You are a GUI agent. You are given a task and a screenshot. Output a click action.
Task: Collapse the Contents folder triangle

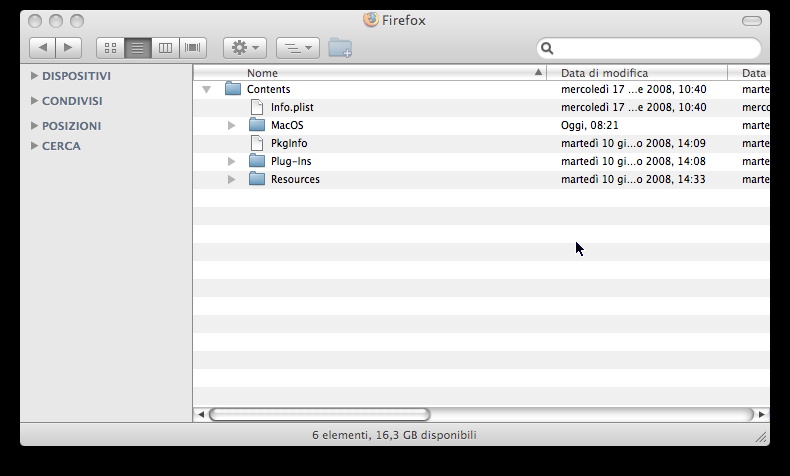(206, 89)
